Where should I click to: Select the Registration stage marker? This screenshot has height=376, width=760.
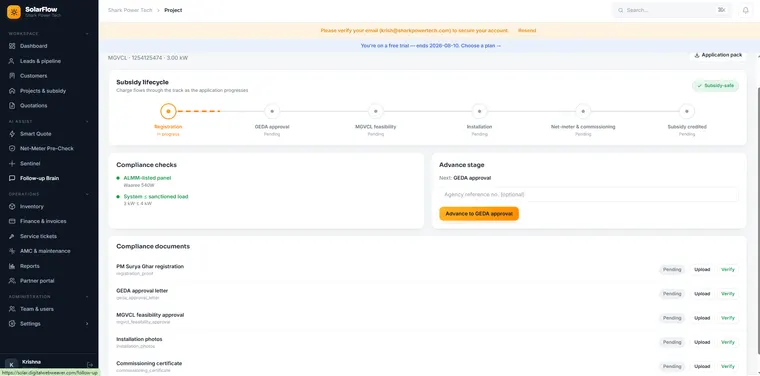(x=168, y=111)
